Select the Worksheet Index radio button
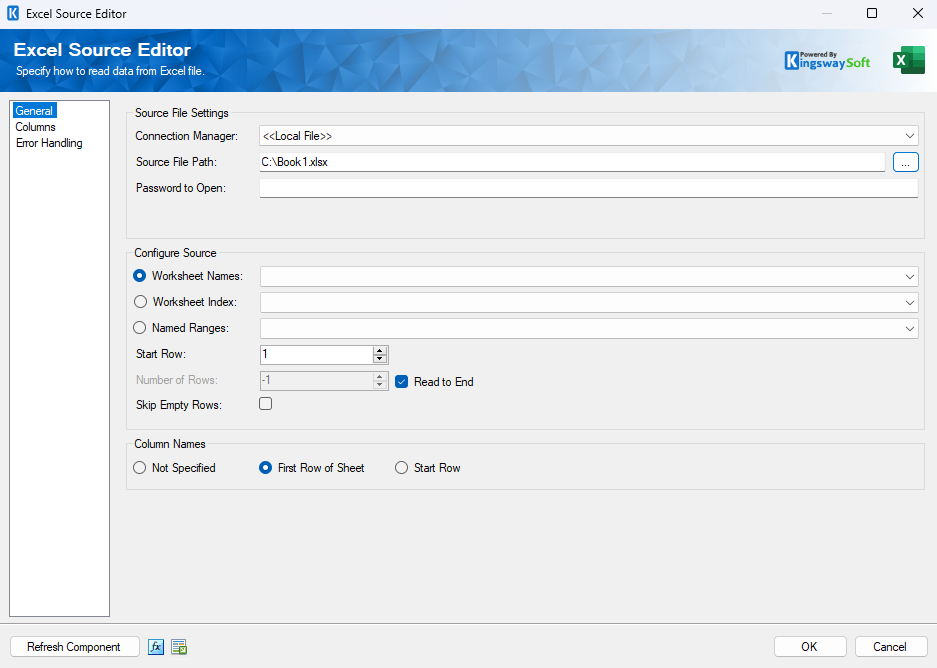937x668 pixels. [x=140, y=302]
